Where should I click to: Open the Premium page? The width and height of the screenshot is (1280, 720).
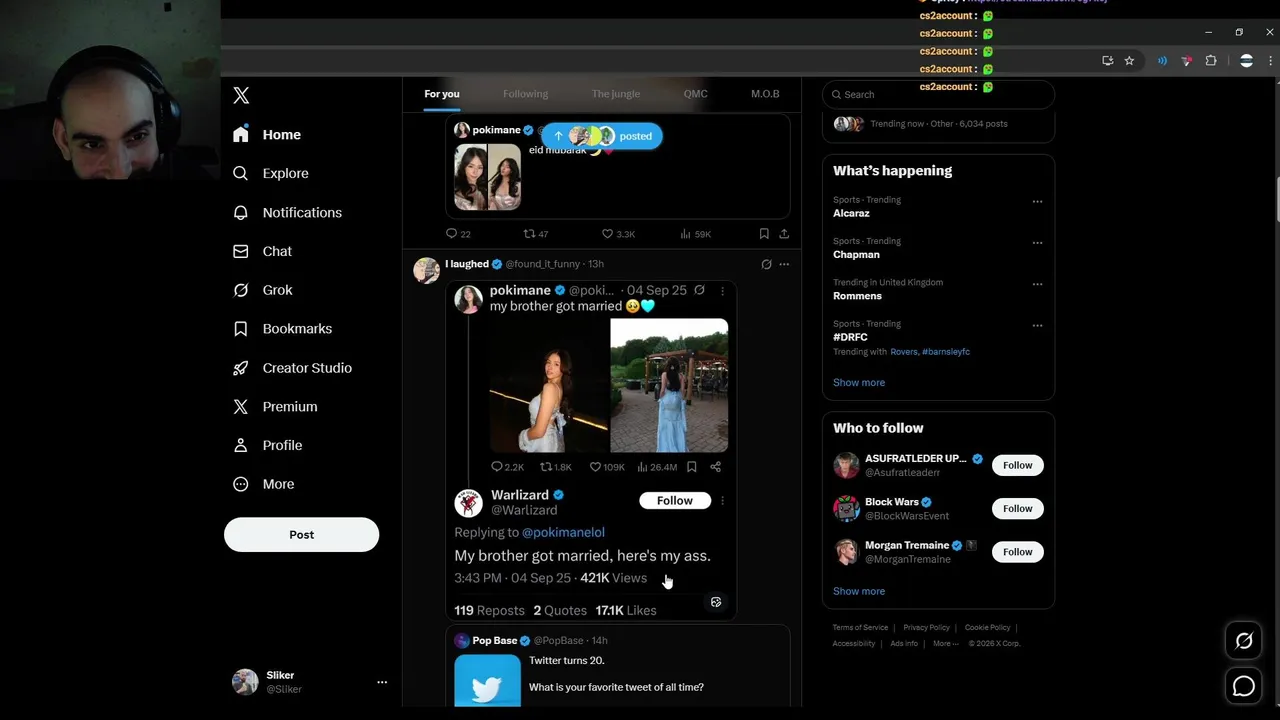pos(275,406)
